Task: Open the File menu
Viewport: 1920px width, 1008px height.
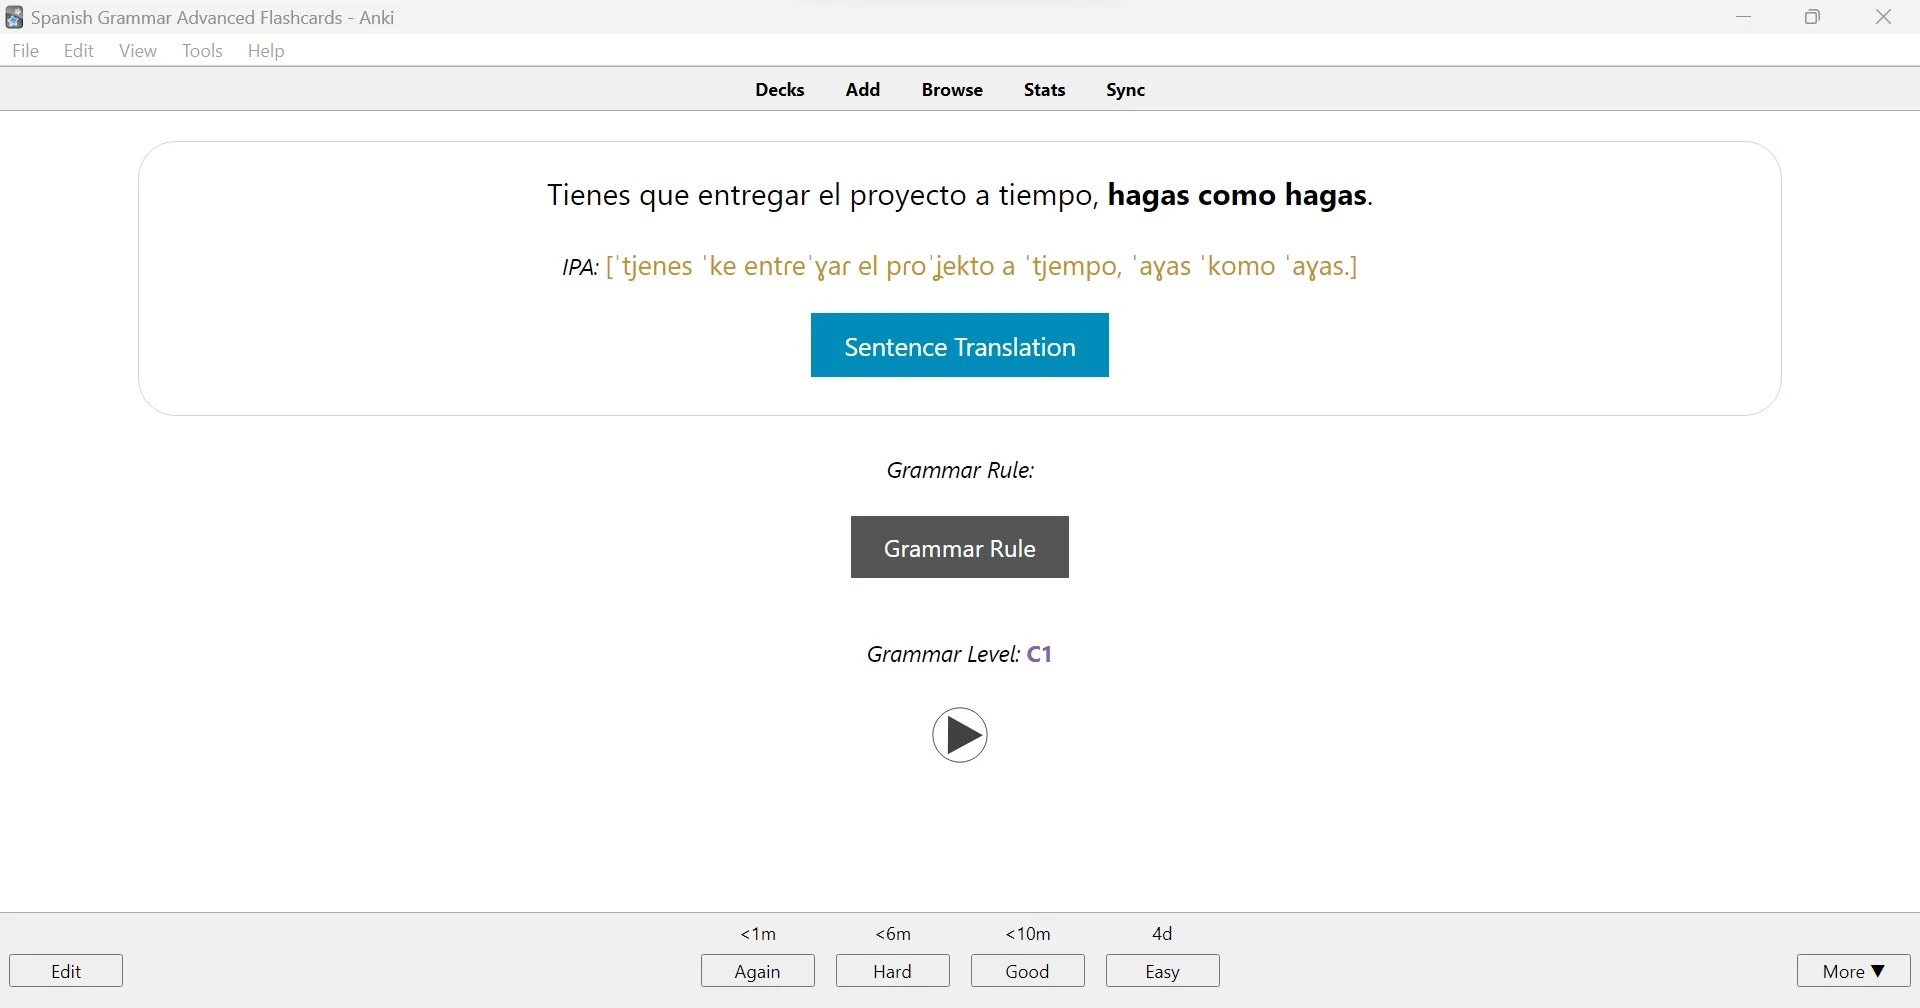Action: (25, 50)
